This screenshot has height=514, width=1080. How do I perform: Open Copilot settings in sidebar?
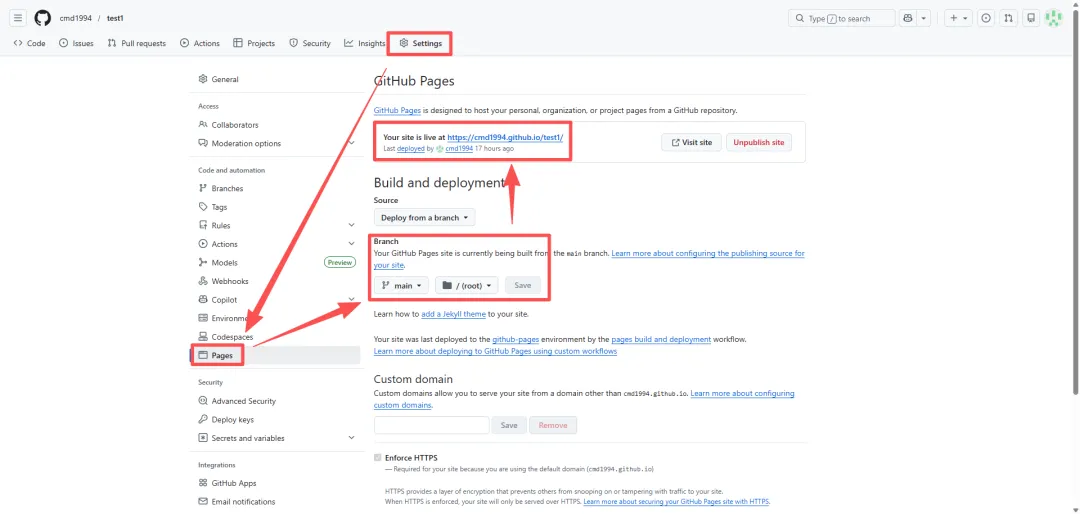(276, 300)
